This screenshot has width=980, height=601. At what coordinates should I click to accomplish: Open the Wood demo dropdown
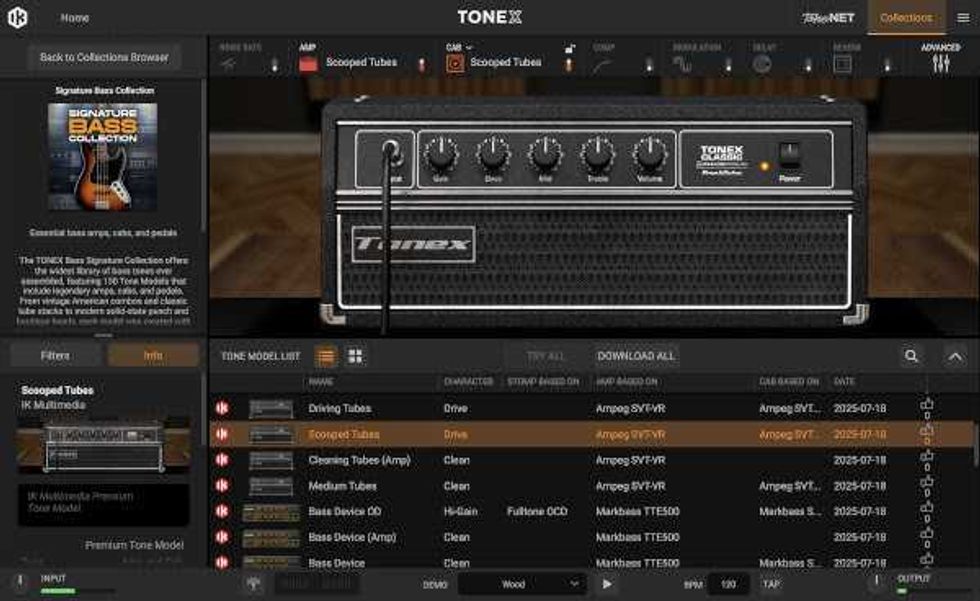(527, 584)
